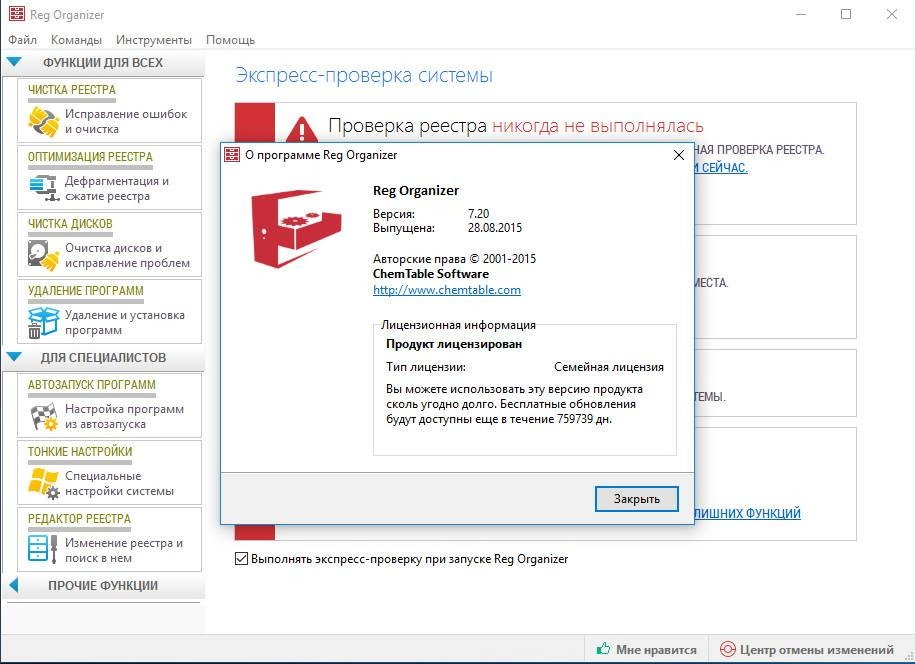Select ТОНКИЕ НАСТРОЙКИ heading

(80, 452)
